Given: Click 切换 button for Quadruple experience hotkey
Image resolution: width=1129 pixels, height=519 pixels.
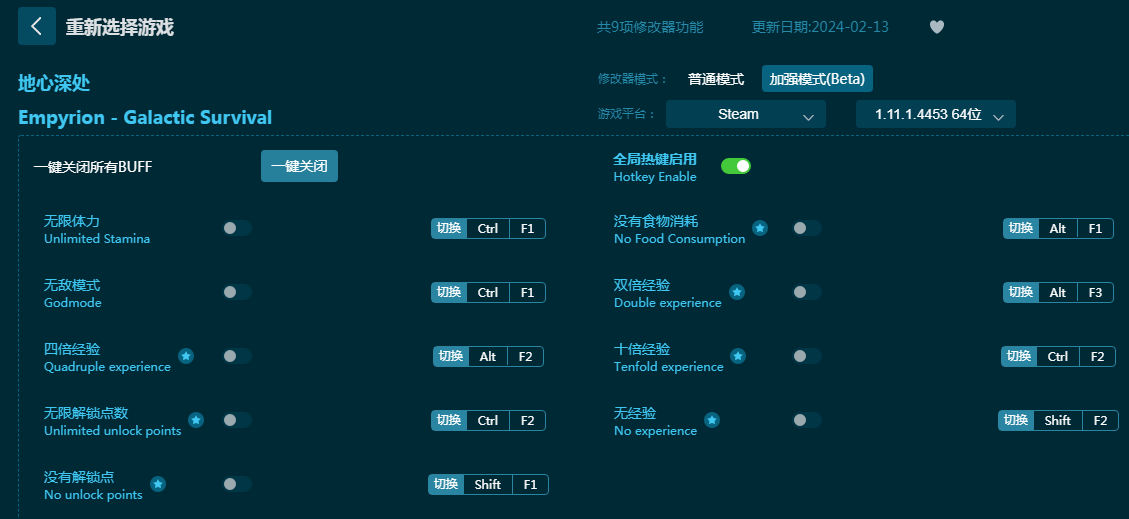Looking at the screenshot, I should point(451,357).
